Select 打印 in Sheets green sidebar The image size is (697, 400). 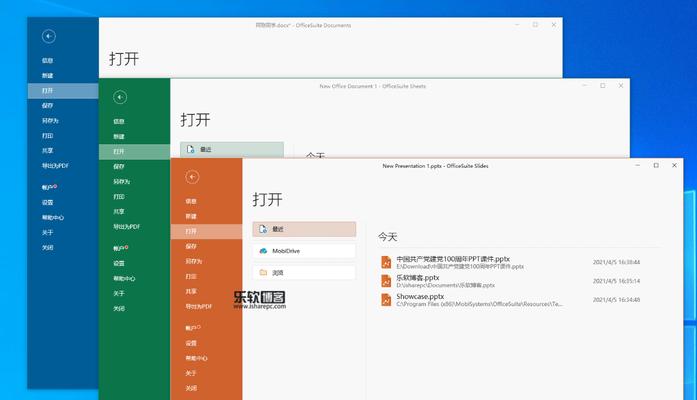pyautogui.click(x=119, y=197)
